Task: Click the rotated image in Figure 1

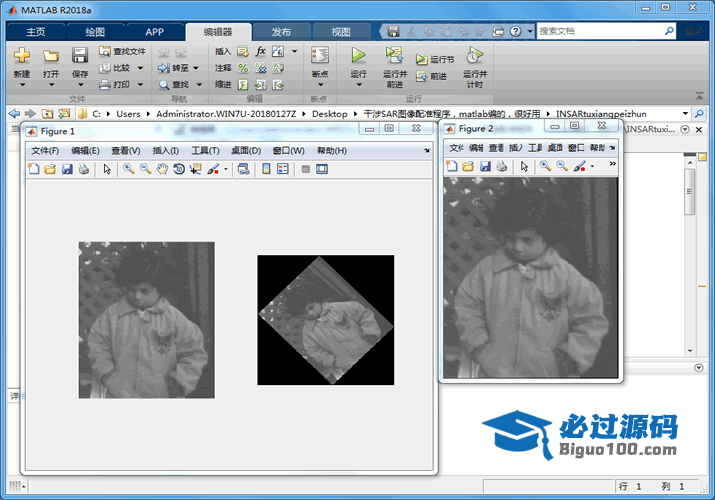Action: [326, 320]
